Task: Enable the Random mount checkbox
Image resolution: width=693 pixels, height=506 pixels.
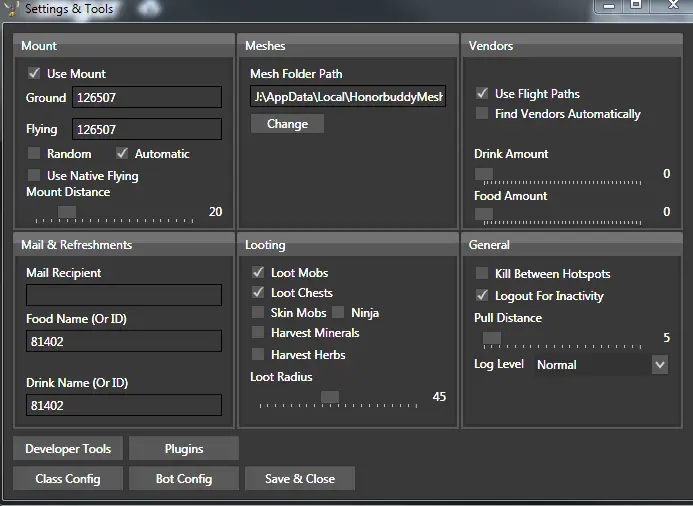Action: click(x=34, y=154)
